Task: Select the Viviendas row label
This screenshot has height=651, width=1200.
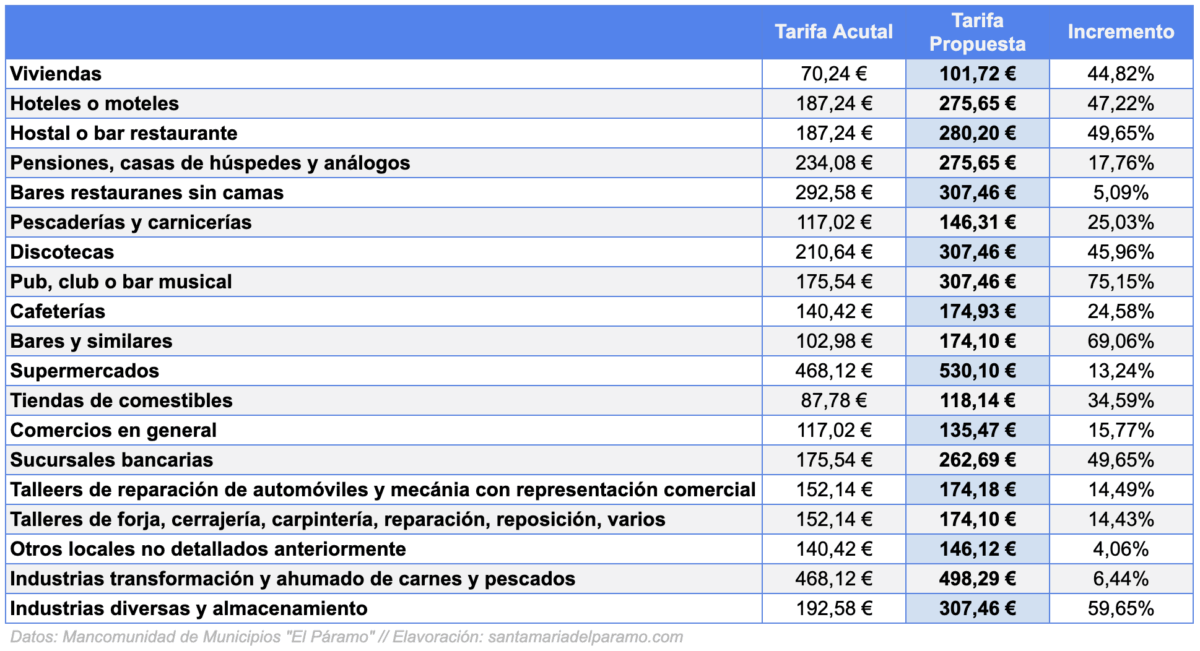Action: click(x=56, y=74)
